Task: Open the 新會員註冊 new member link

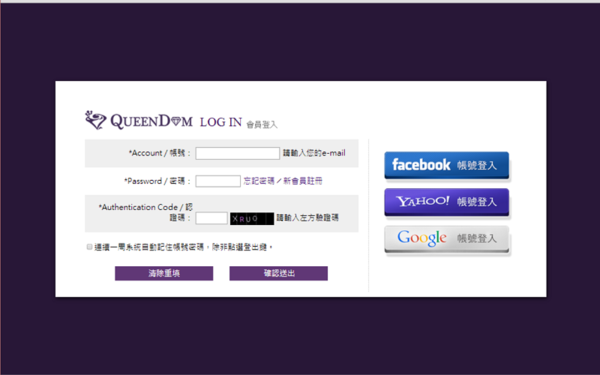Action: pos(303,181)
